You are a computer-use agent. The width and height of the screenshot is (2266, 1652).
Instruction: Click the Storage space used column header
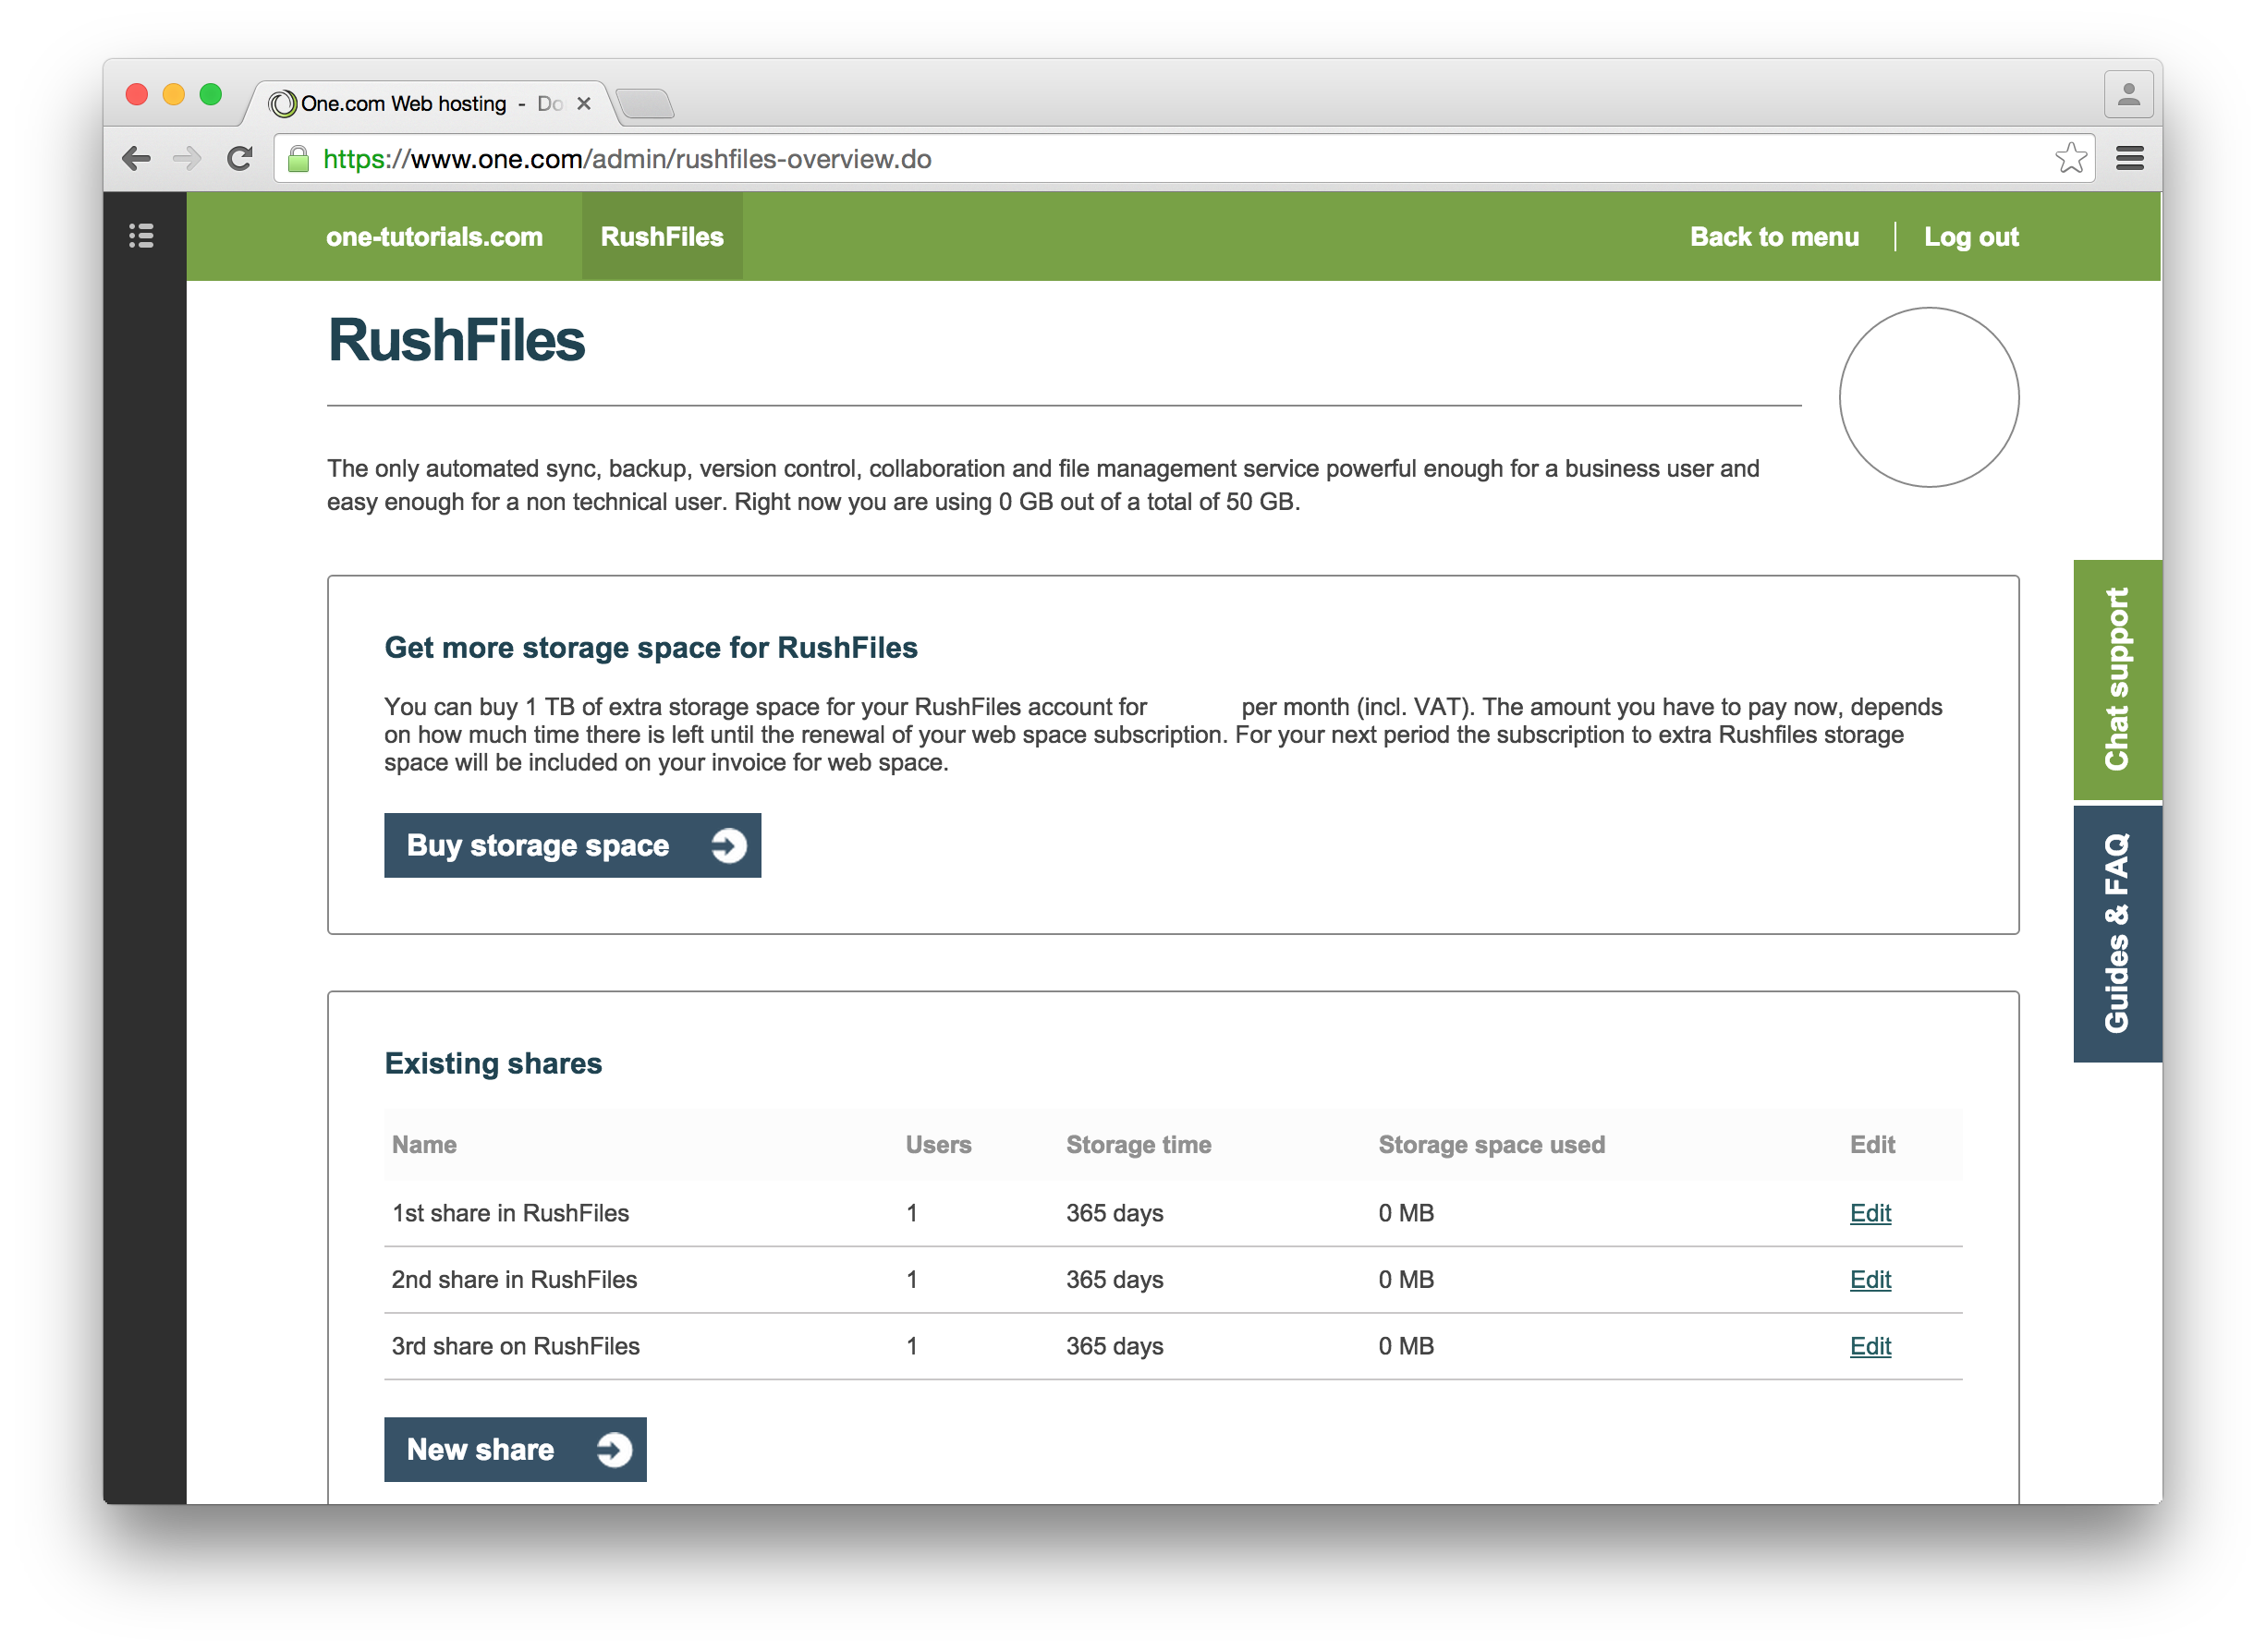(1491, 1145)
